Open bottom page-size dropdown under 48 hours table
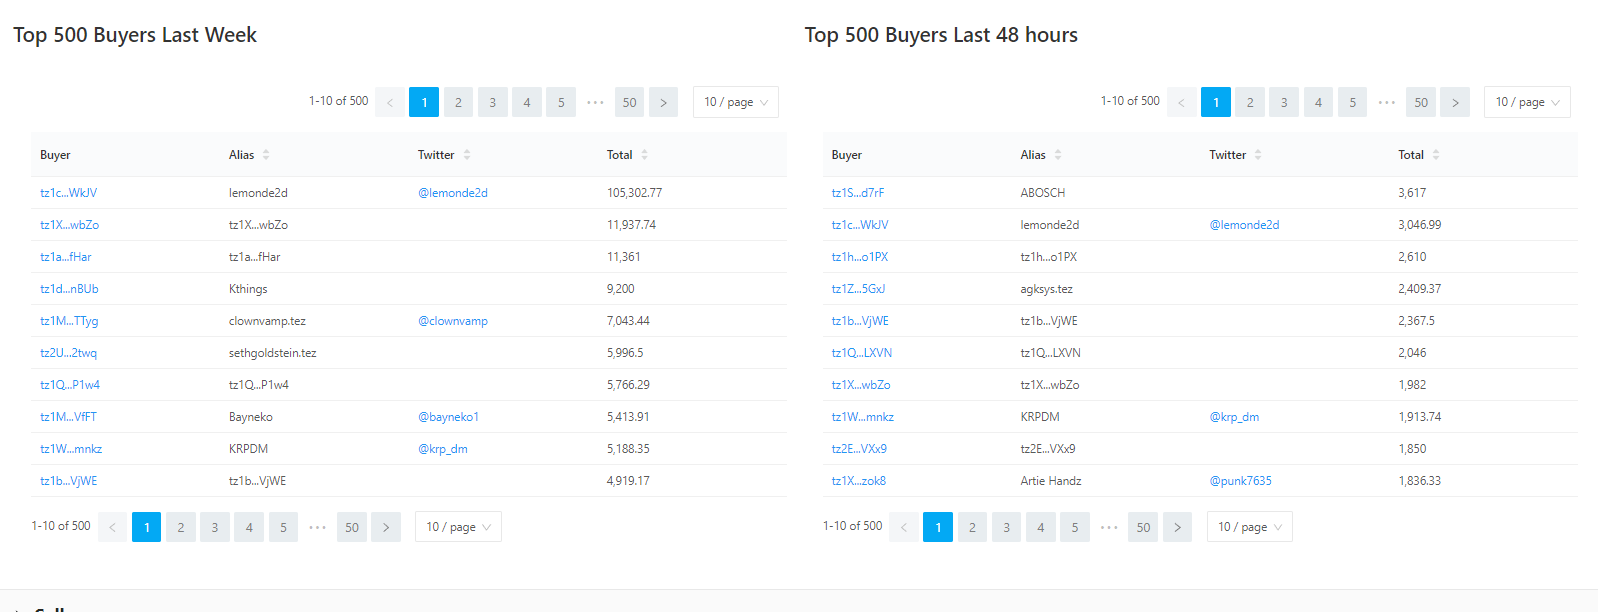1598x612 pixels. click(1249, 527)
